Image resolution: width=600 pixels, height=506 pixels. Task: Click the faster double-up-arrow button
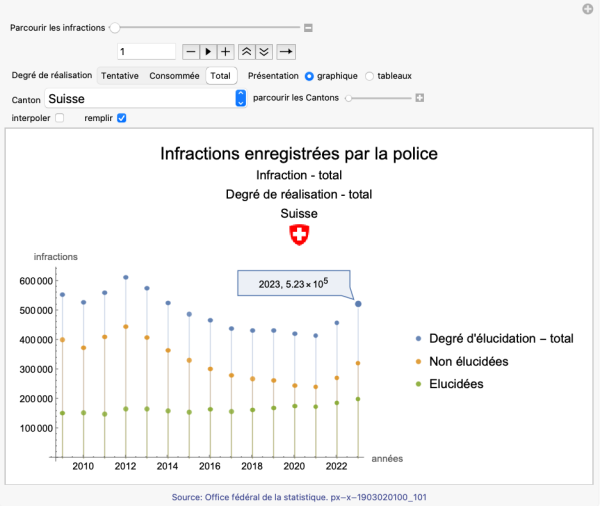pyautogui.click(x=247, y=51)
